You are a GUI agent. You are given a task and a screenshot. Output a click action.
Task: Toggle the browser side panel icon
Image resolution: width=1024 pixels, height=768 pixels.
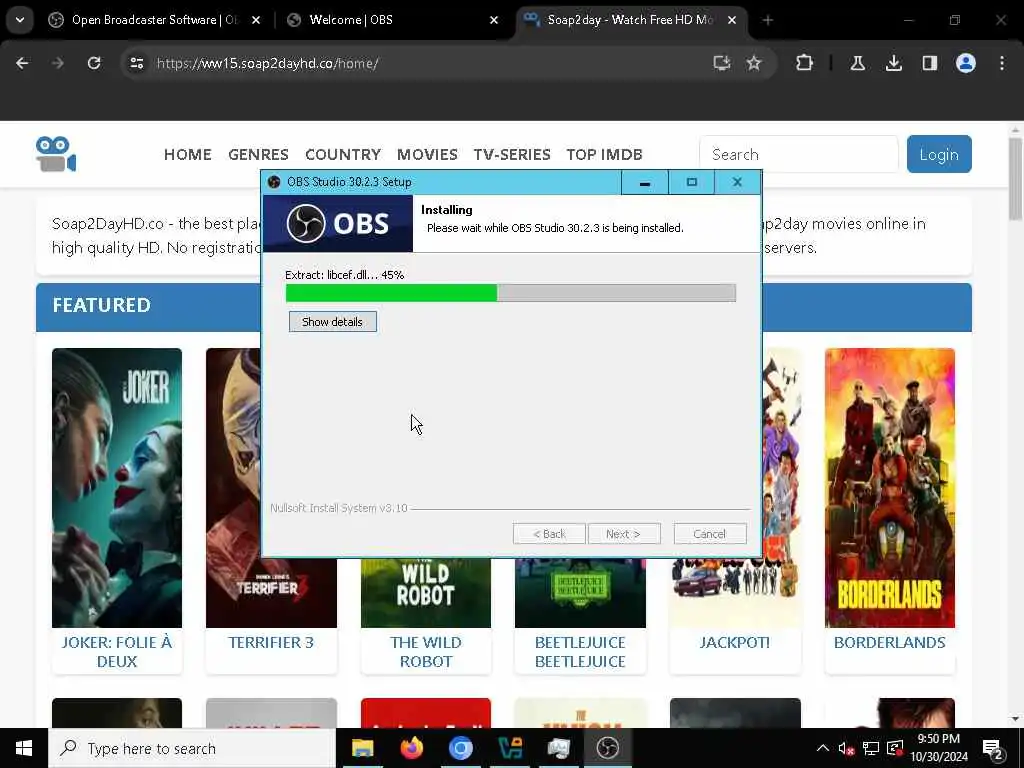coord(929,63)
